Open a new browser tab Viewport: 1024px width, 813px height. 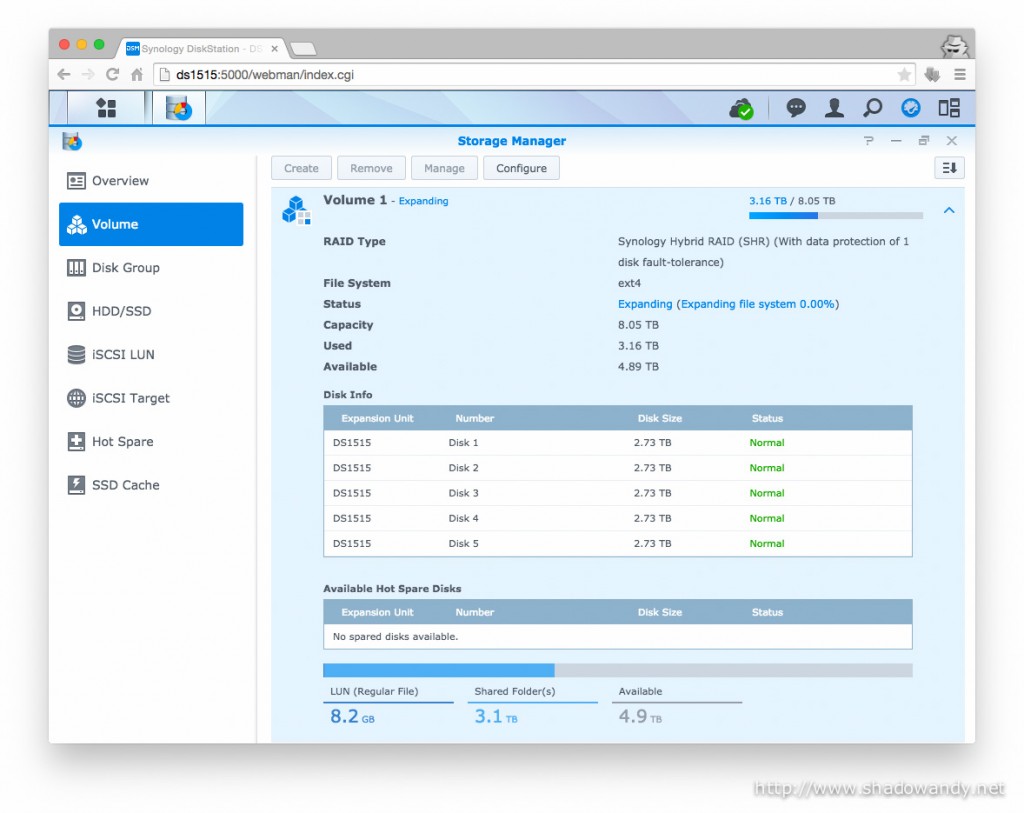coord(303,49)
